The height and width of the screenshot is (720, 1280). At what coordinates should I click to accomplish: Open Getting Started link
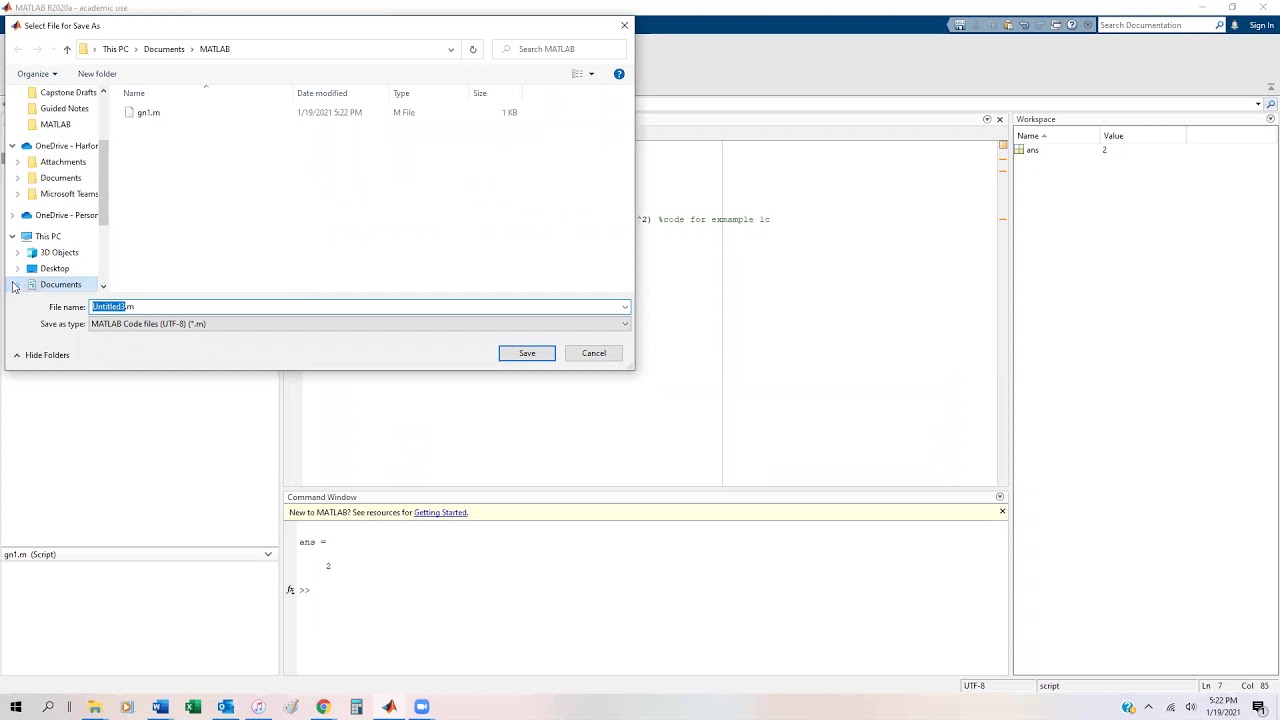coord(440,513)
